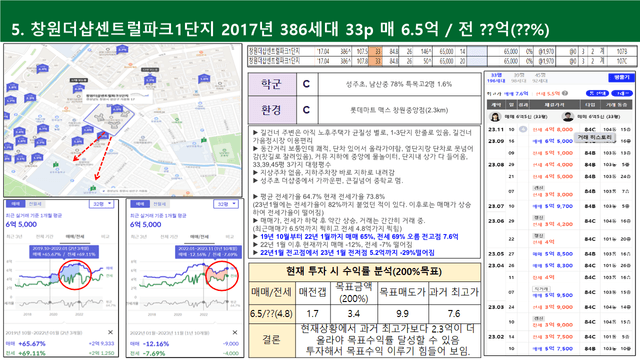Click the 매매 5억 8,500 transaction row
Viewport: 640px width, 360px height.
[559, 254]
